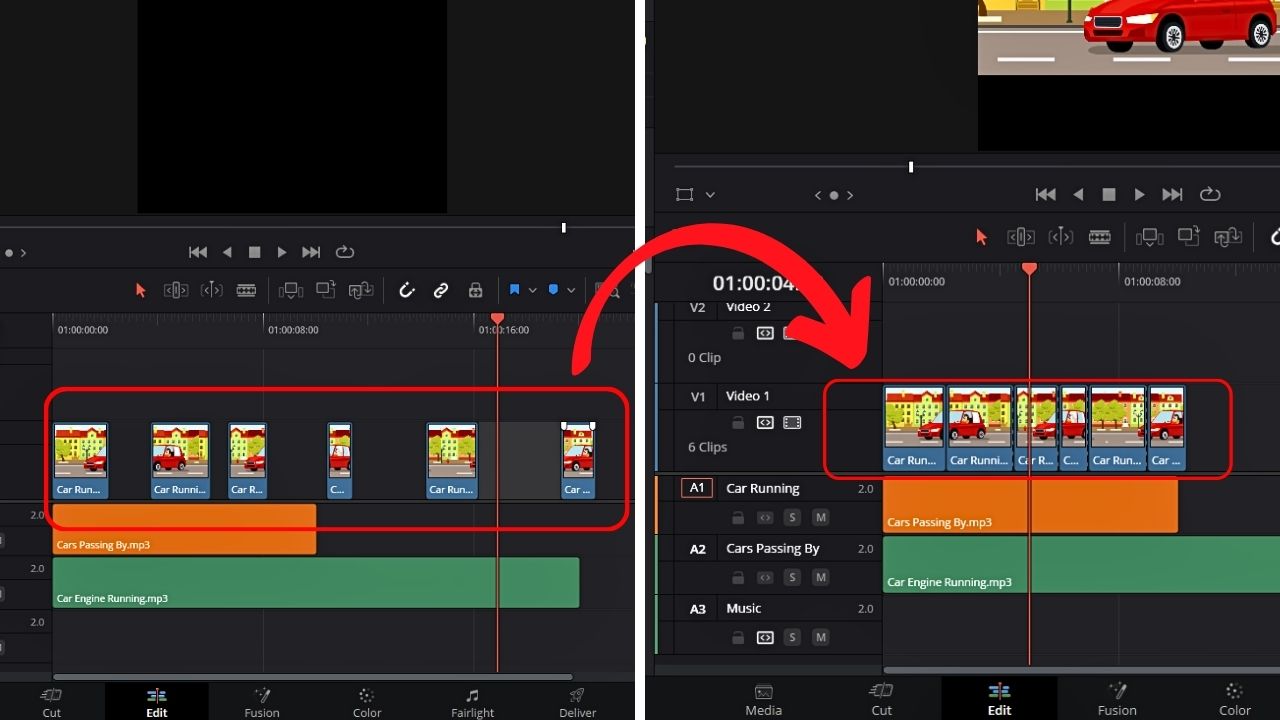Image resolution: width=1280 pixels, height=720 pixels.
Task: Open the flag color dropdown
Action: tap(533, 290)
